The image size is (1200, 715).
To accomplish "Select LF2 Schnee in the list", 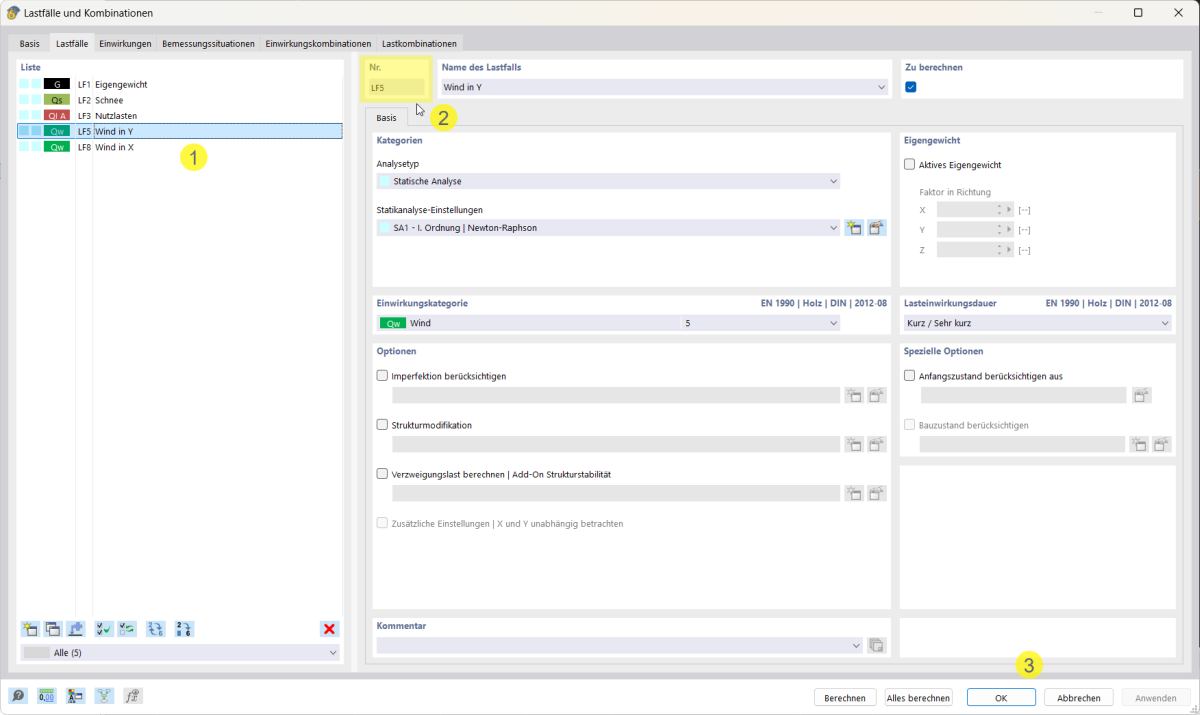I will (180, 100).
